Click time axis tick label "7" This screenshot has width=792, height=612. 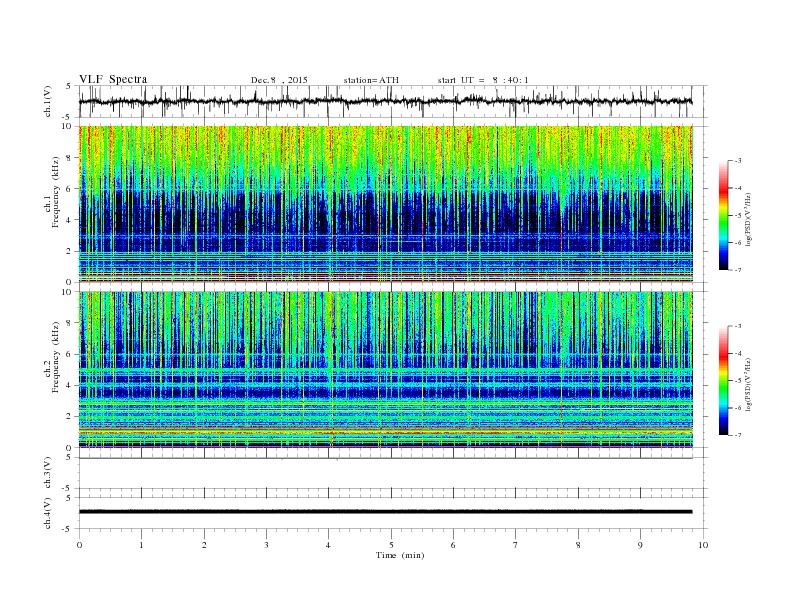(x=516, y=545)
